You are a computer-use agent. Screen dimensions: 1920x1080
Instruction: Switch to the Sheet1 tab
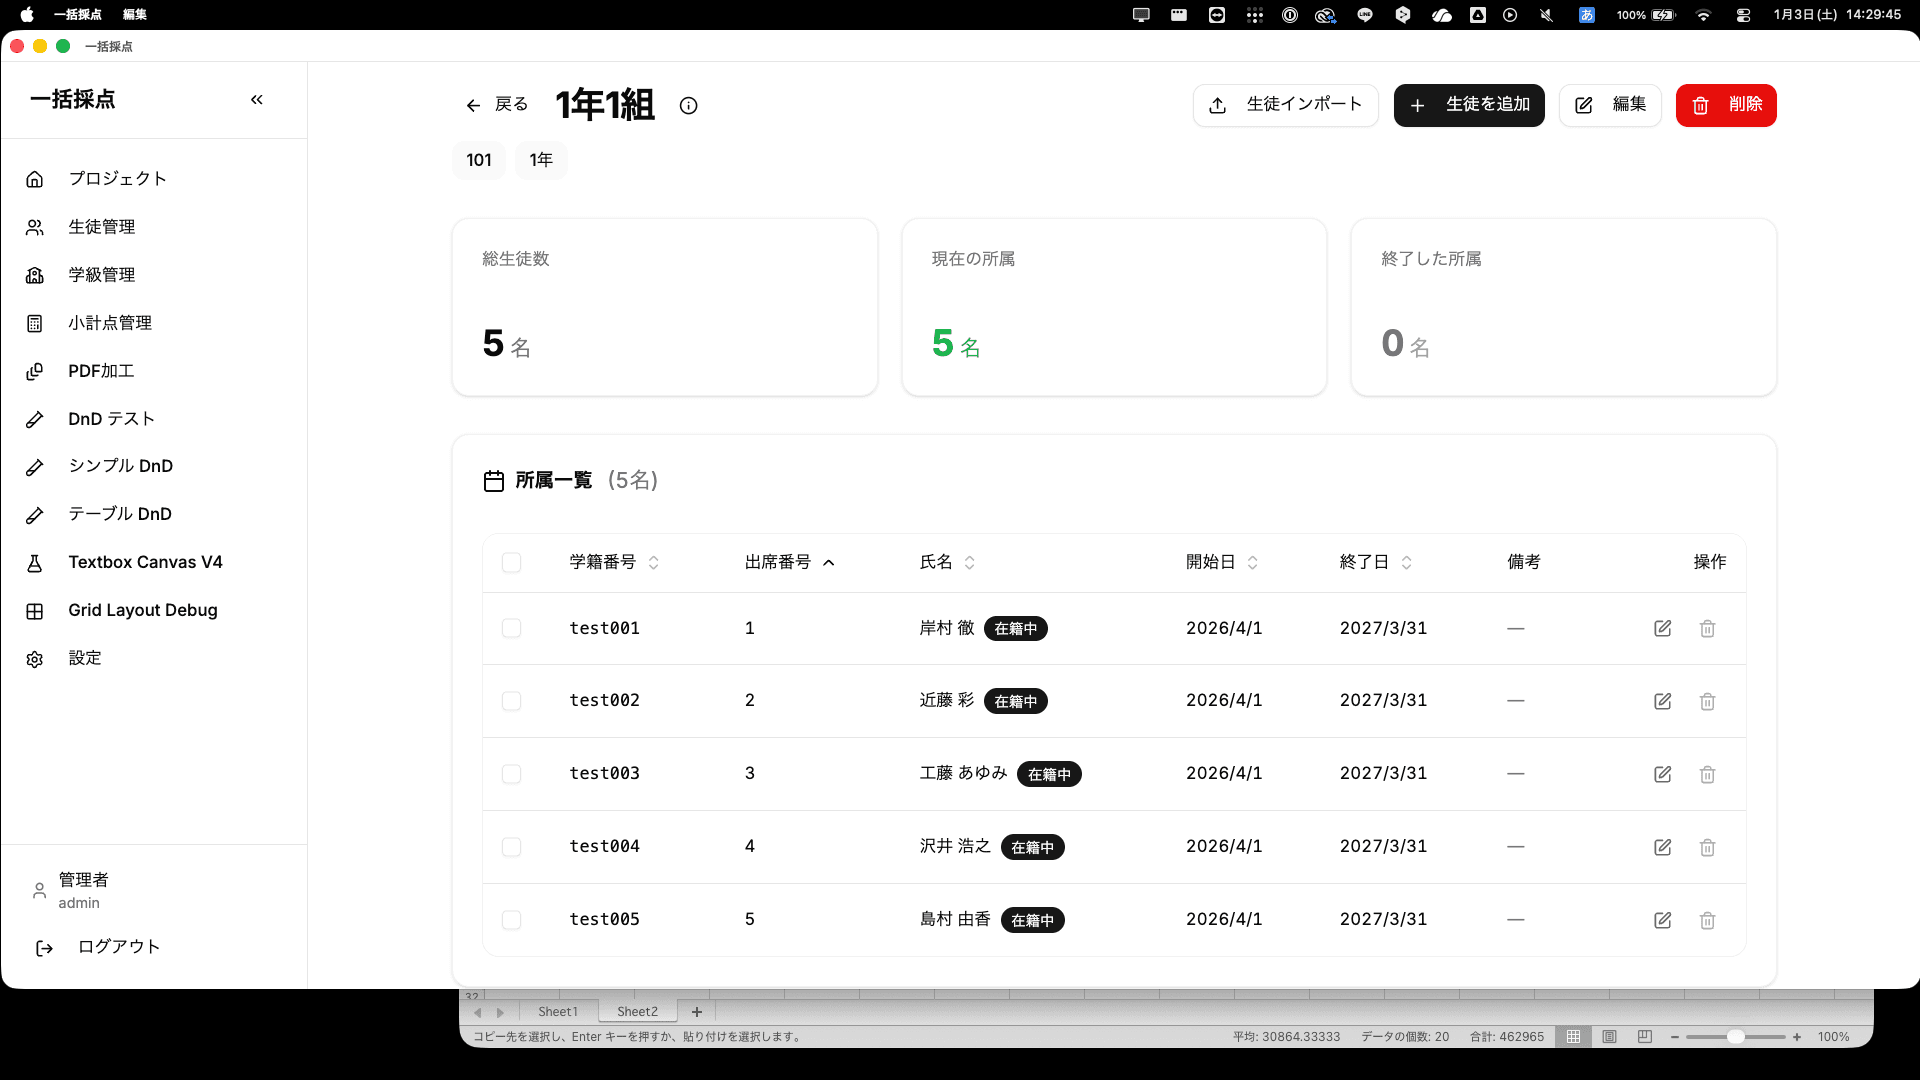click(x=557, y=1011)
